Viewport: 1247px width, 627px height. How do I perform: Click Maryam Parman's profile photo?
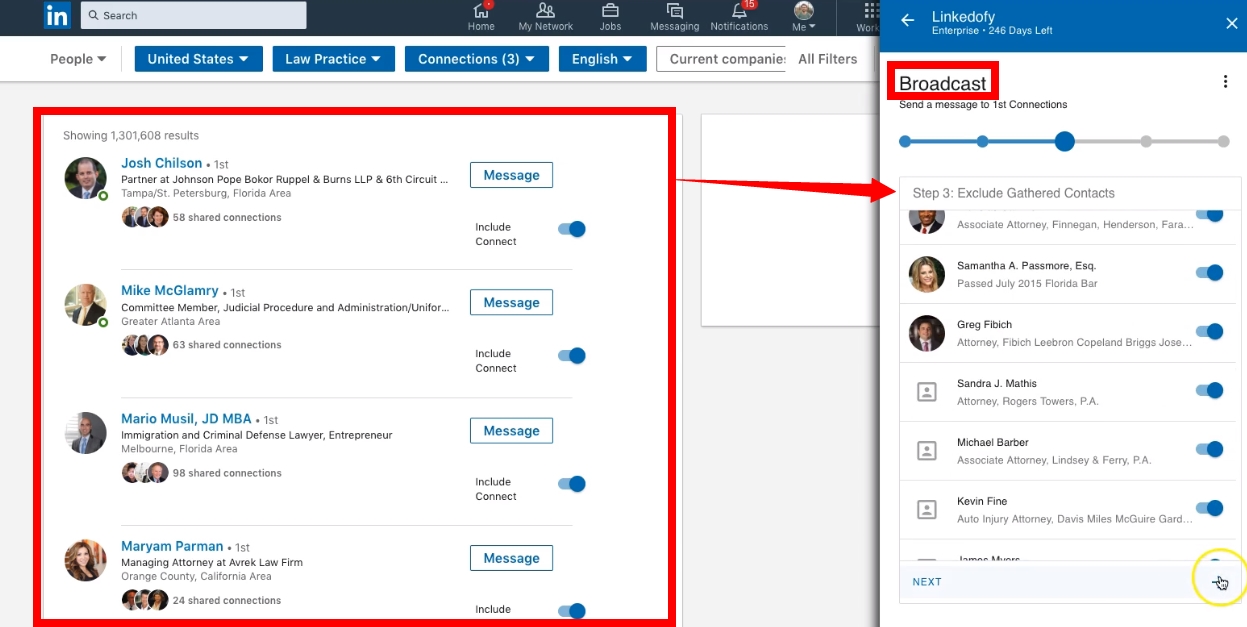(85, 560)
